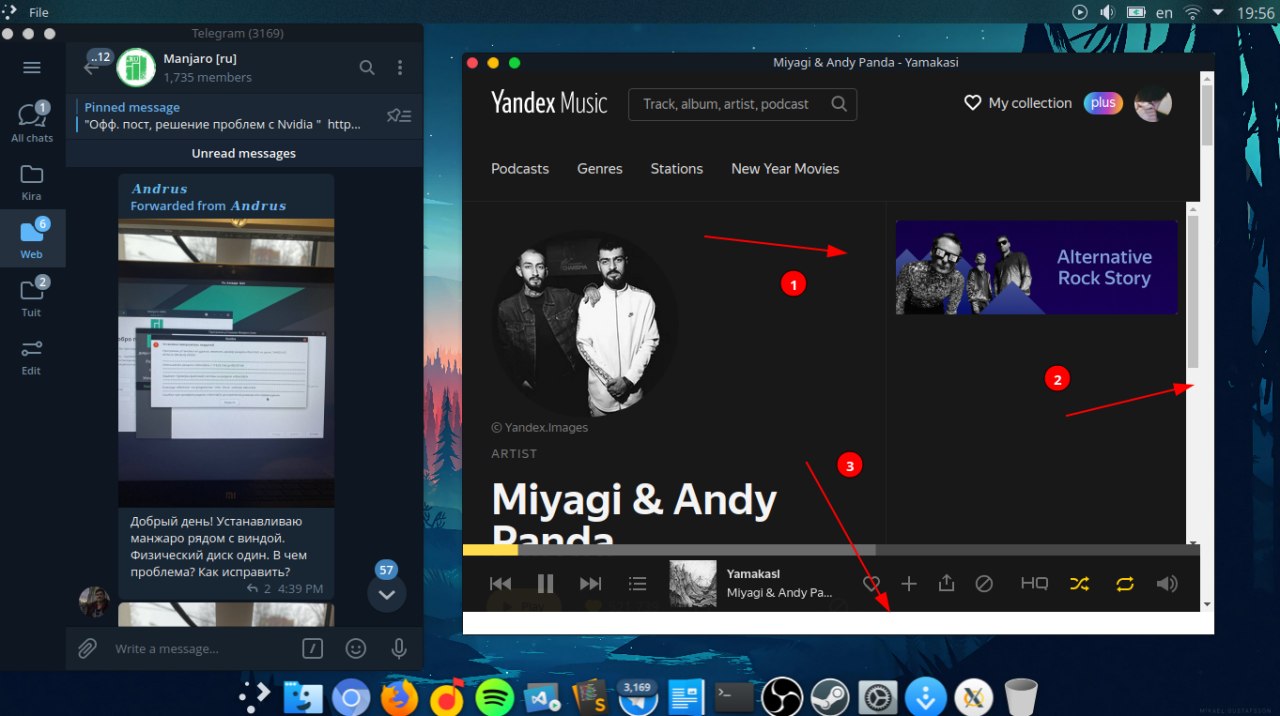Open the forwarded photo from Andrus
This screenshot has width=1280, height=716.
(226, 362)
